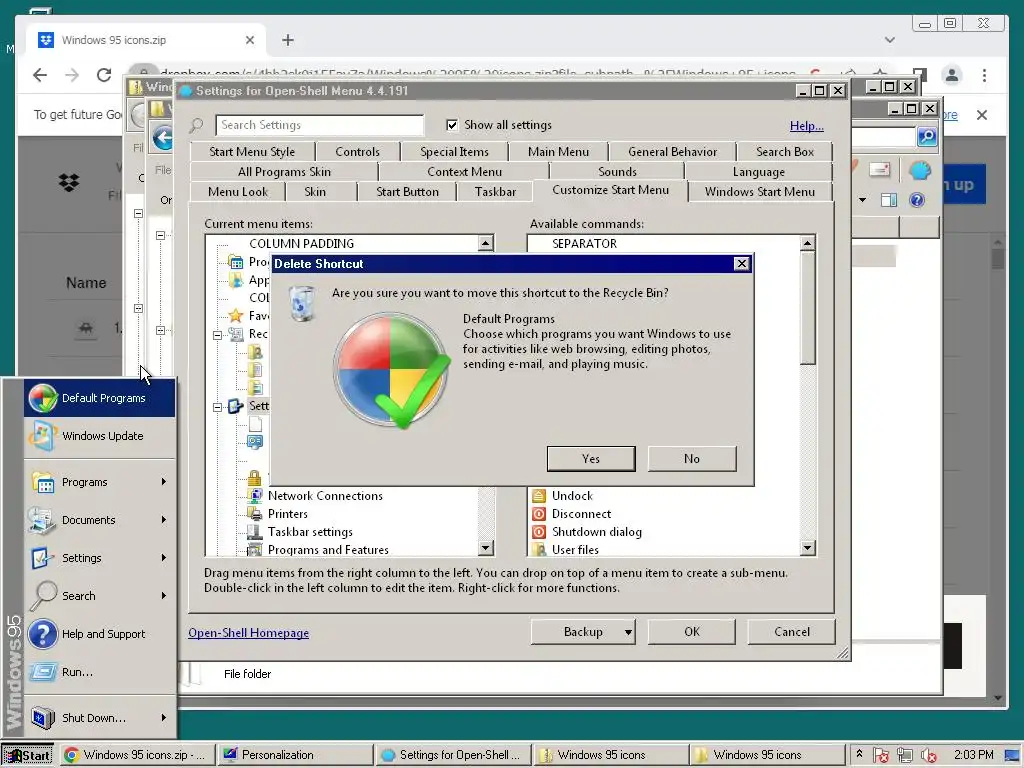The image size is (1024, 768).
Task: Toggle Show all settings checkbox
Action: pos(451,125)
